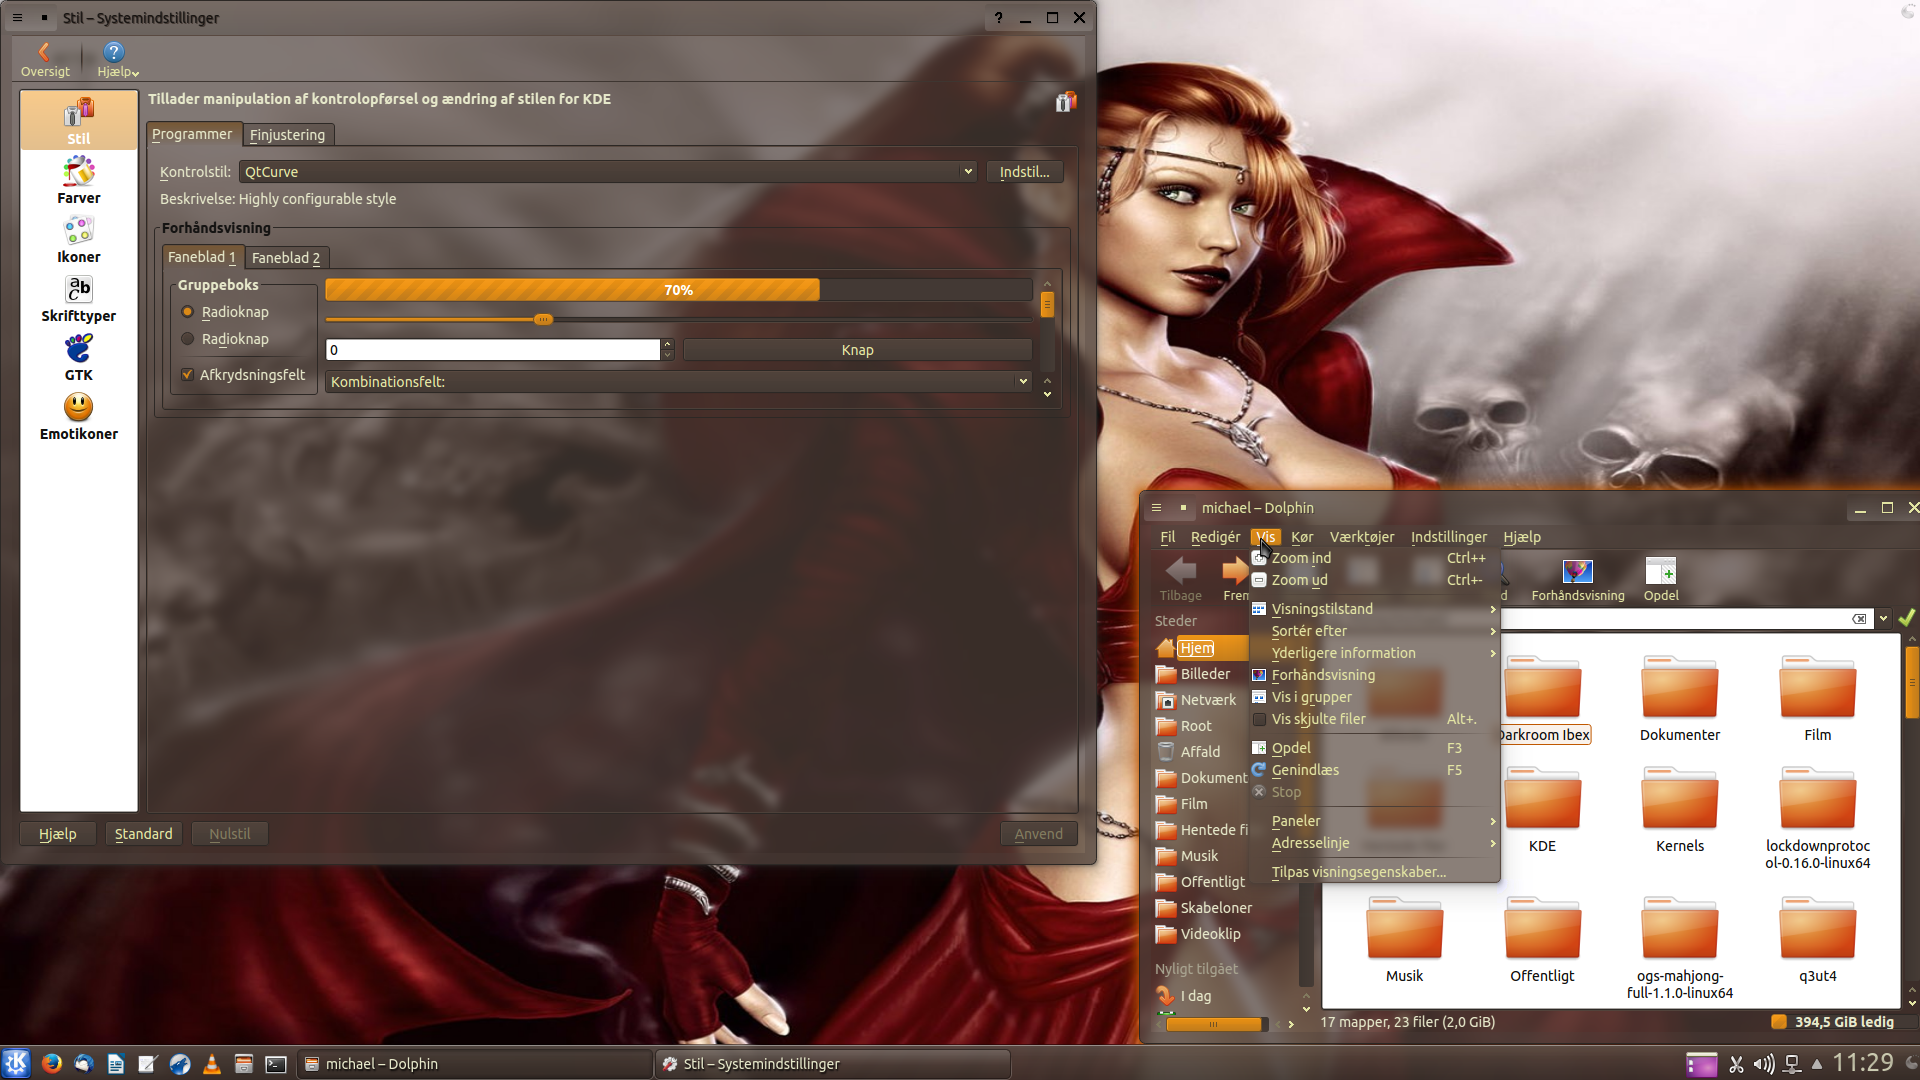
Task: Open the Farver colors category
Action: click(79, 181)
